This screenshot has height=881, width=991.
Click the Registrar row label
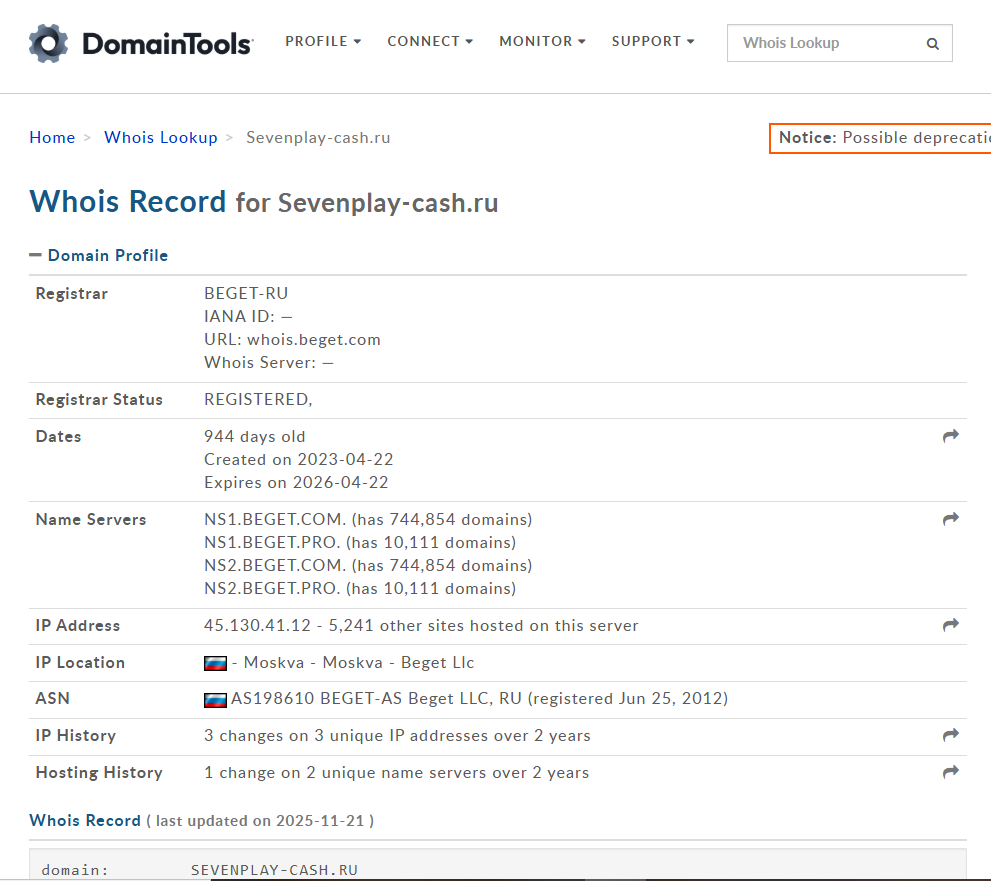coord(71,293)
